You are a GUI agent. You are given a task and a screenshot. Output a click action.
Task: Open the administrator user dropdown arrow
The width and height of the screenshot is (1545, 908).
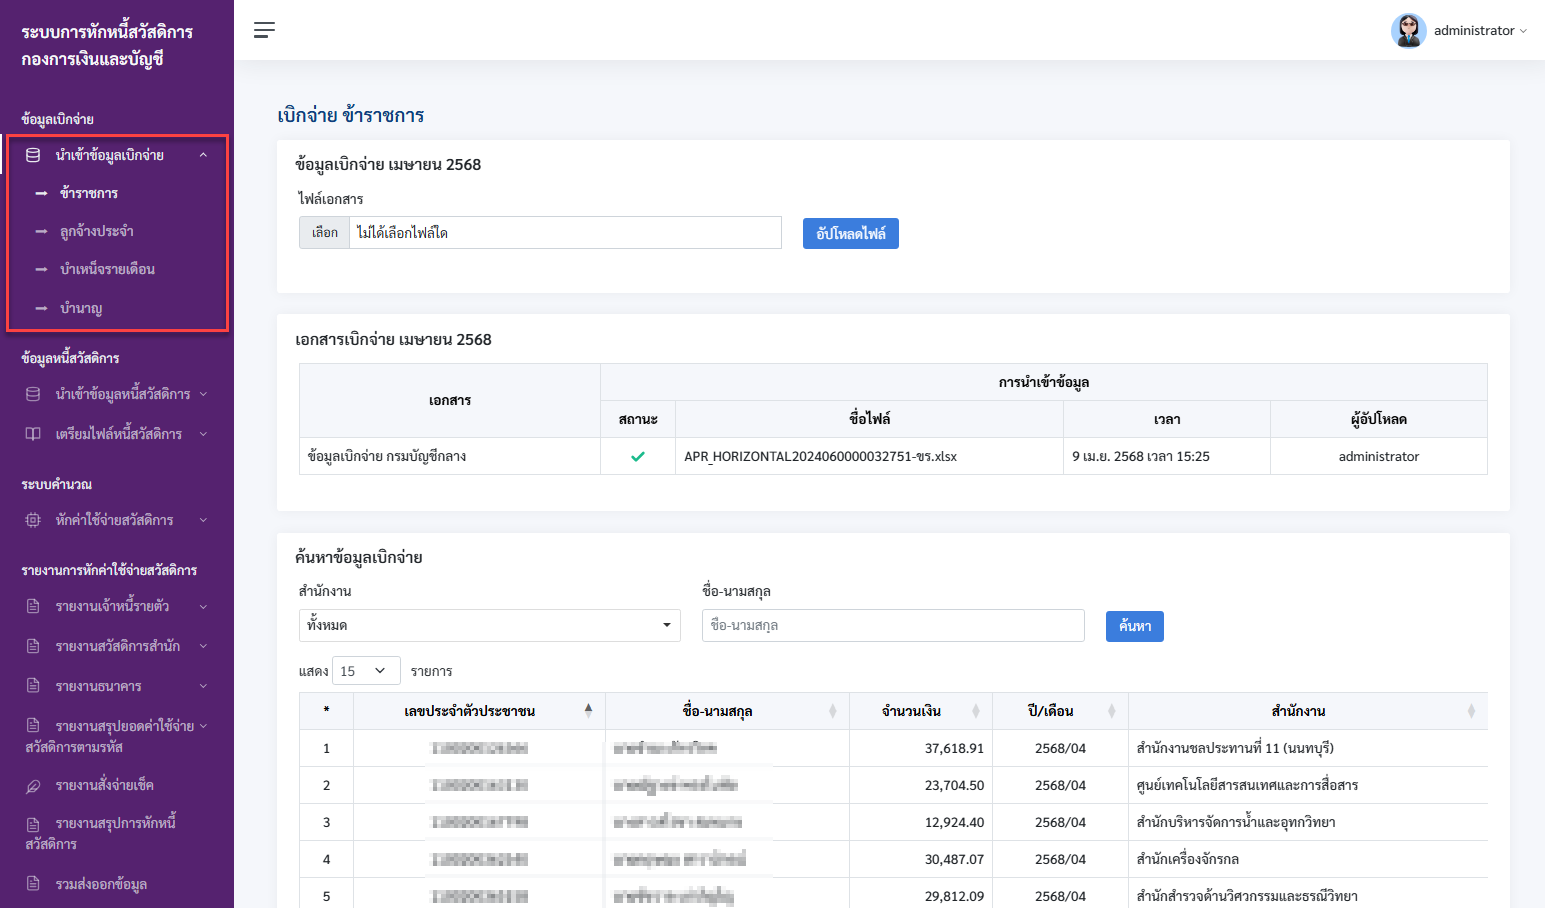coord(1523,31)
